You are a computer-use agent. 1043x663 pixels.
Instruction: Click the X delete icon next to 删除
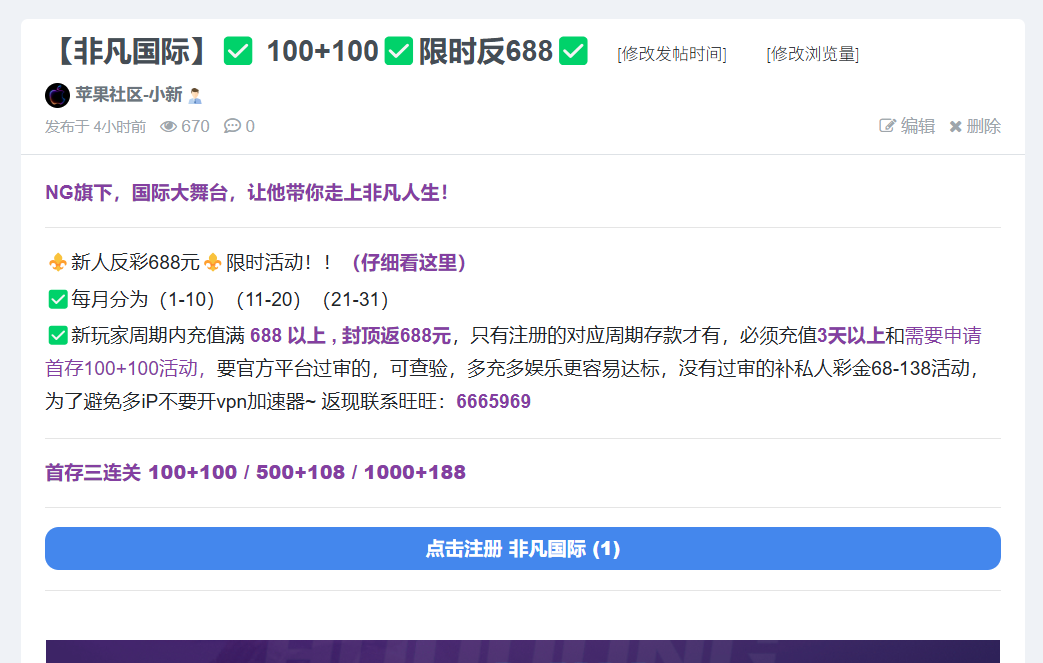coord(955,126)
